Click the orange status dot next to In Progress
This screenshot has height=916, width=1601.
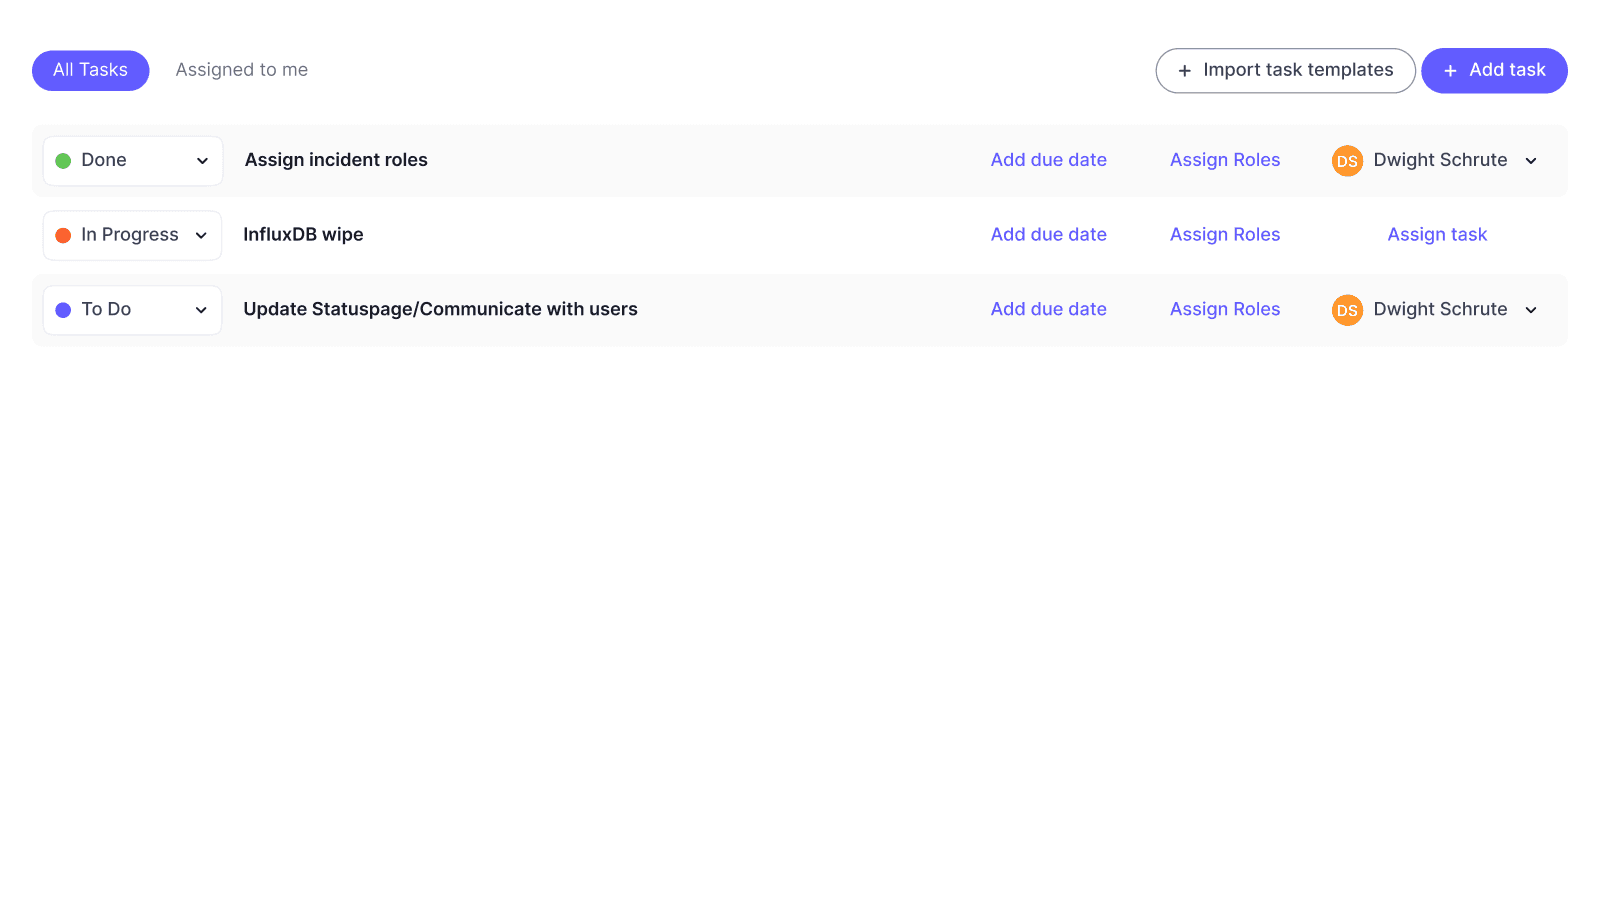[63, 235]
